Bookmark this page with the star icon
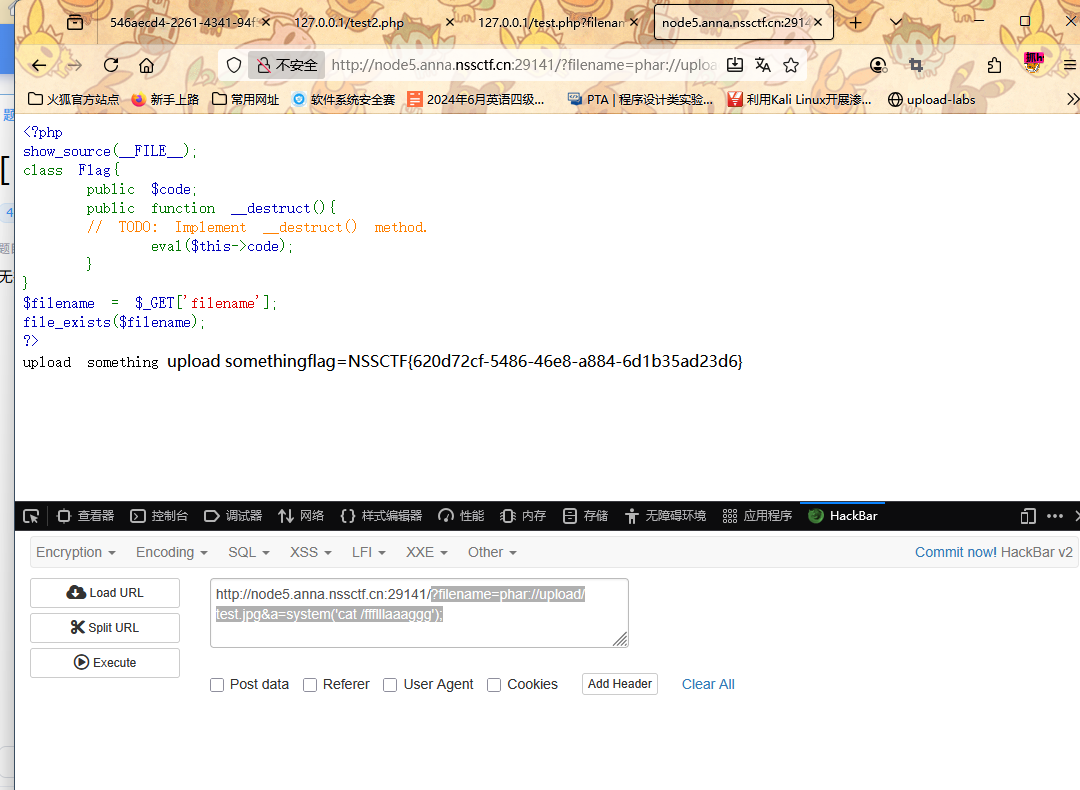Screen dimensions: 1080x790 tap(791, 65)
